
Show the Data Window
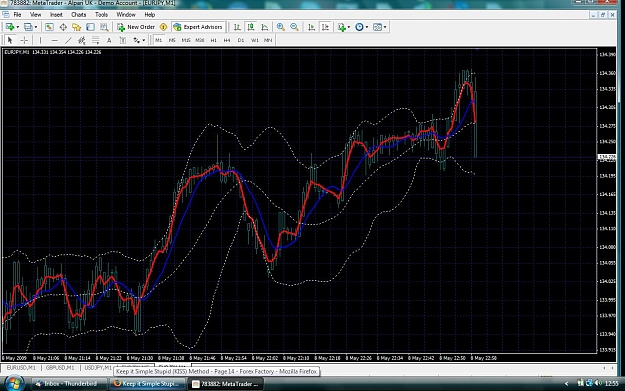click(x=63, y=27)
